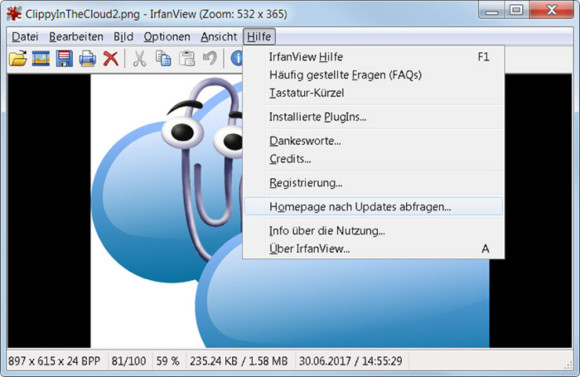Open the Bild menu
The height and width of the screenshot is (377, 580).
123,37
